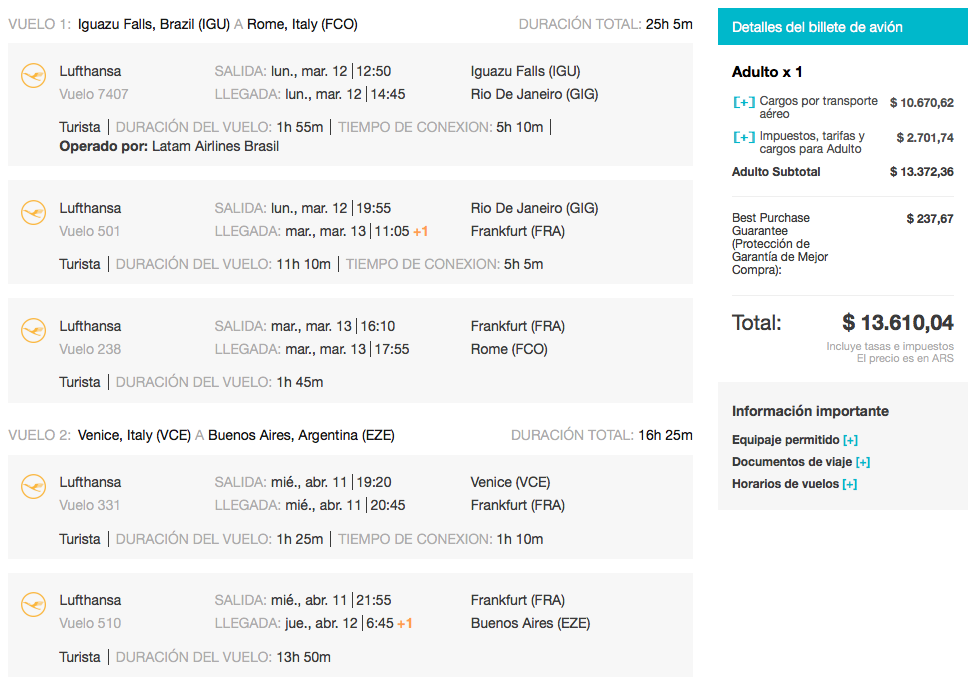The image size is (975, 685).
Task: Select the Detalles del billete de avión header
Action: click(843, 27)
